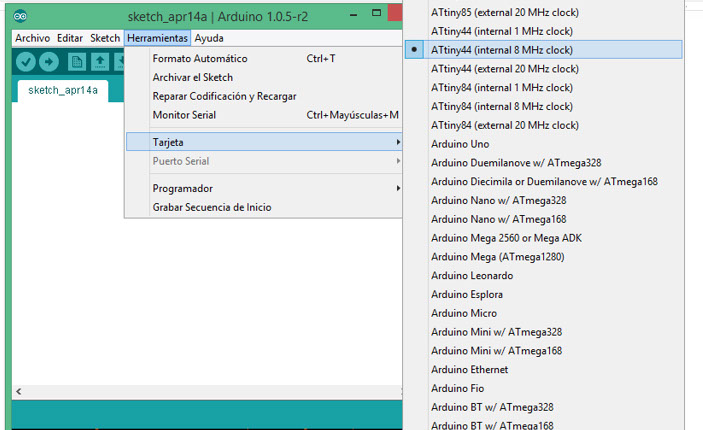Open the Ayuda menu
The width and height of the screenshot is (703, 430).
point(209,38)
